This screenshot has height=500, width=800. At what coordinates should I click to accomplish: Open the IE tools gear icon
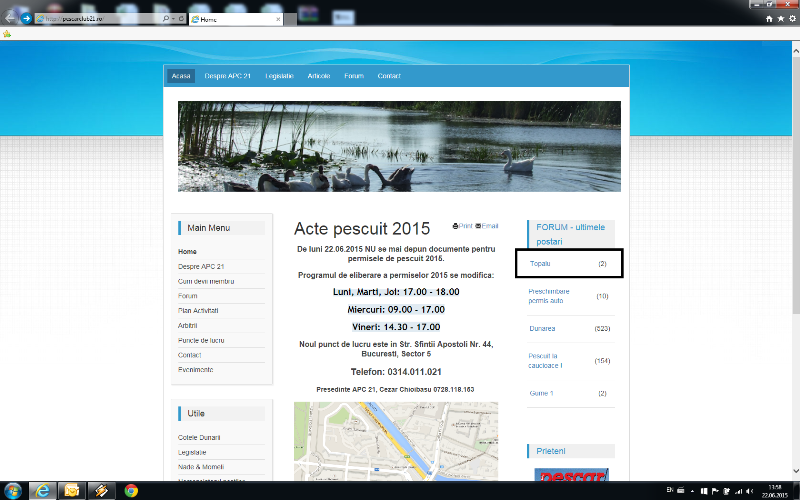(x=791, y=18)
